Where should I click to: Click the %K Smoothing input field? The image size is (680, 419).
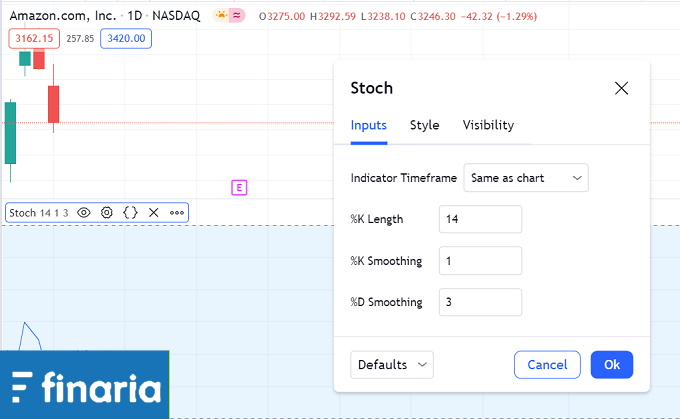(x=480, y=261)
